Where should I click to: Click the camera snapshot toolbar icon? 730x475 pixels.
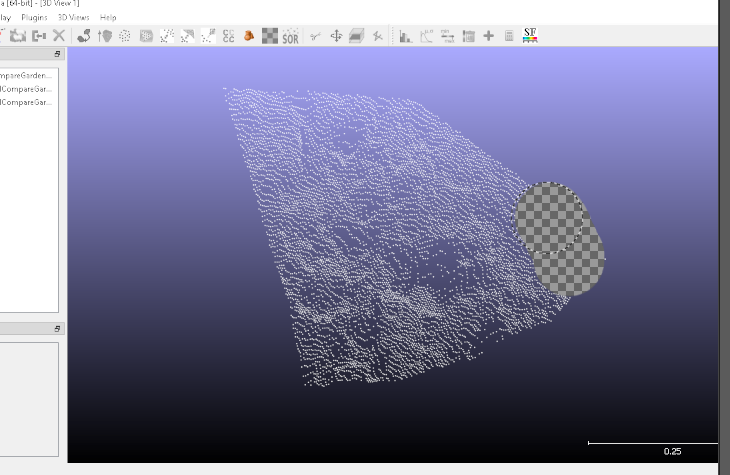click(17, 36)
